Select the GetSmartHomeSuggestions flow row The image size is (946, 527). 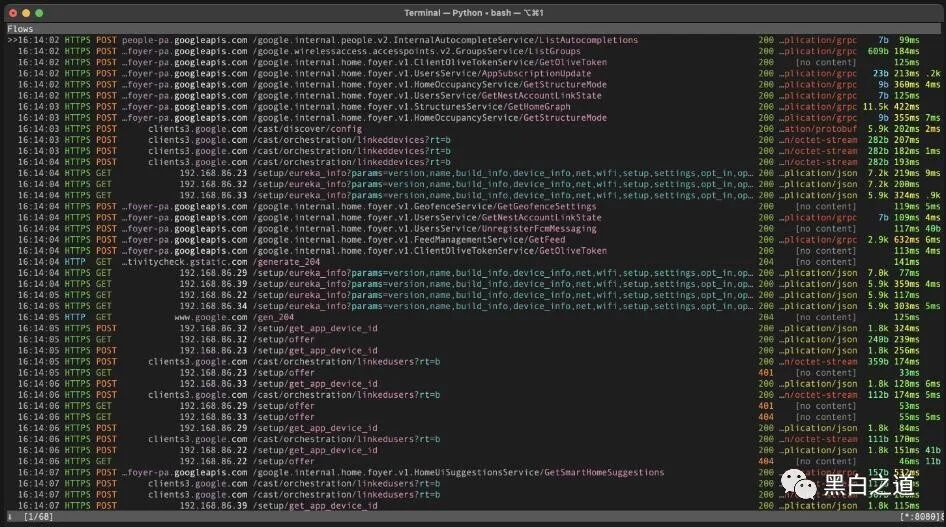pos(473,473)
